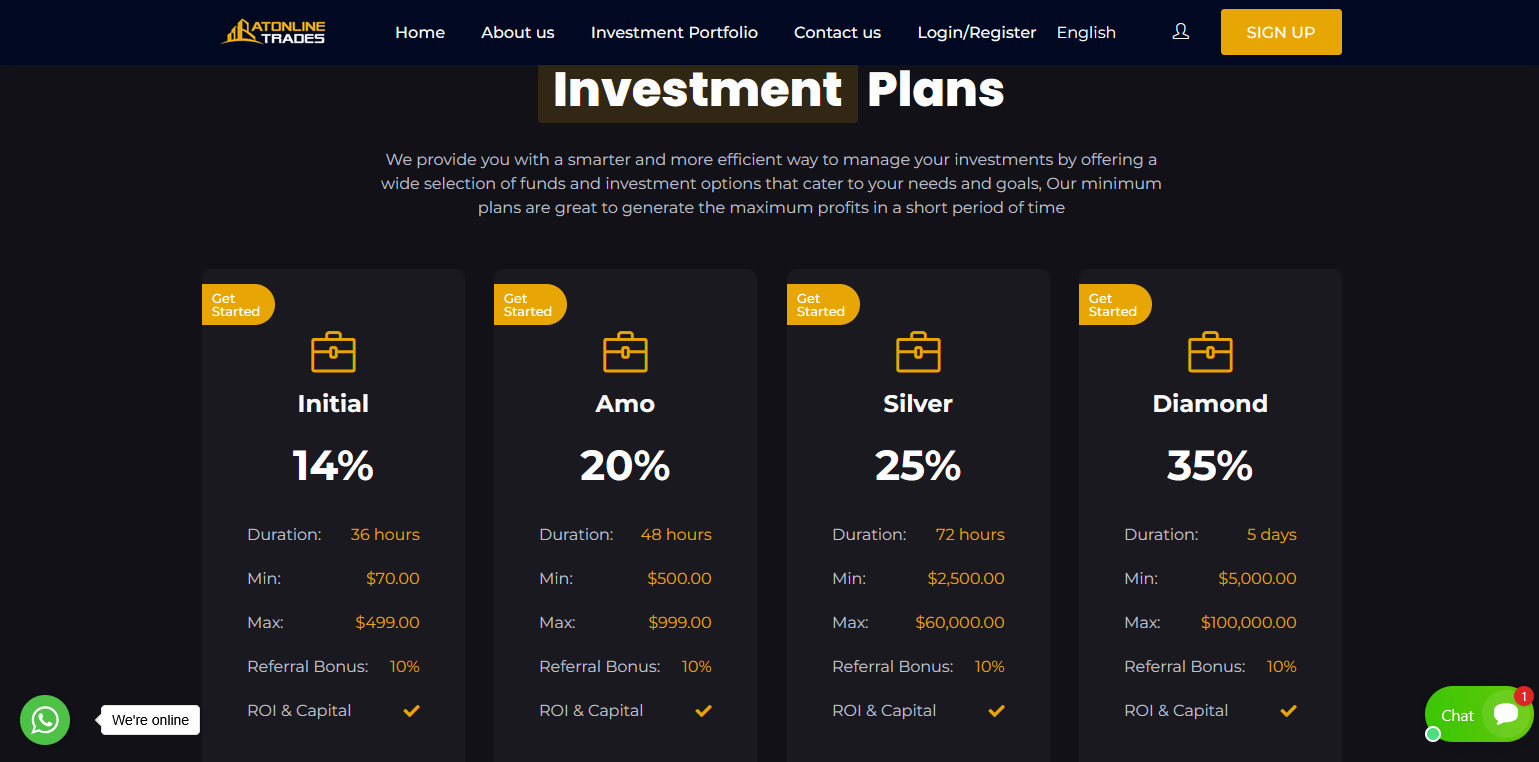Click the Atonline Trades logo
The image size is (1539, 762).
(x=273, y=32)
